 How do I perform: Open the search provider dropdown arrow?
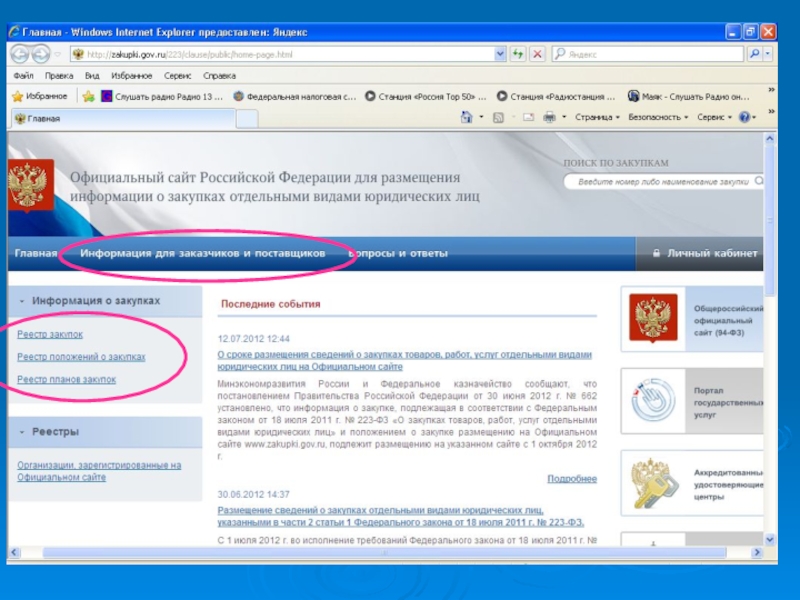767,54
